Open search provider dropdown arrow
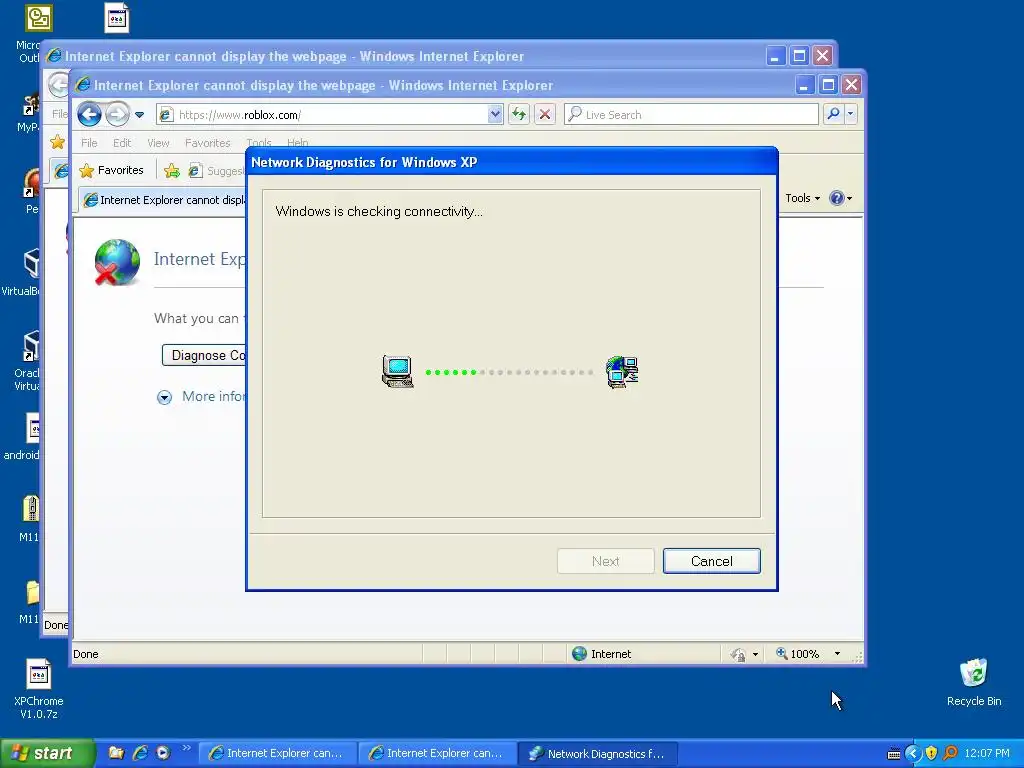The width and height of the screenshot is (1024, 768). (850, 114)
